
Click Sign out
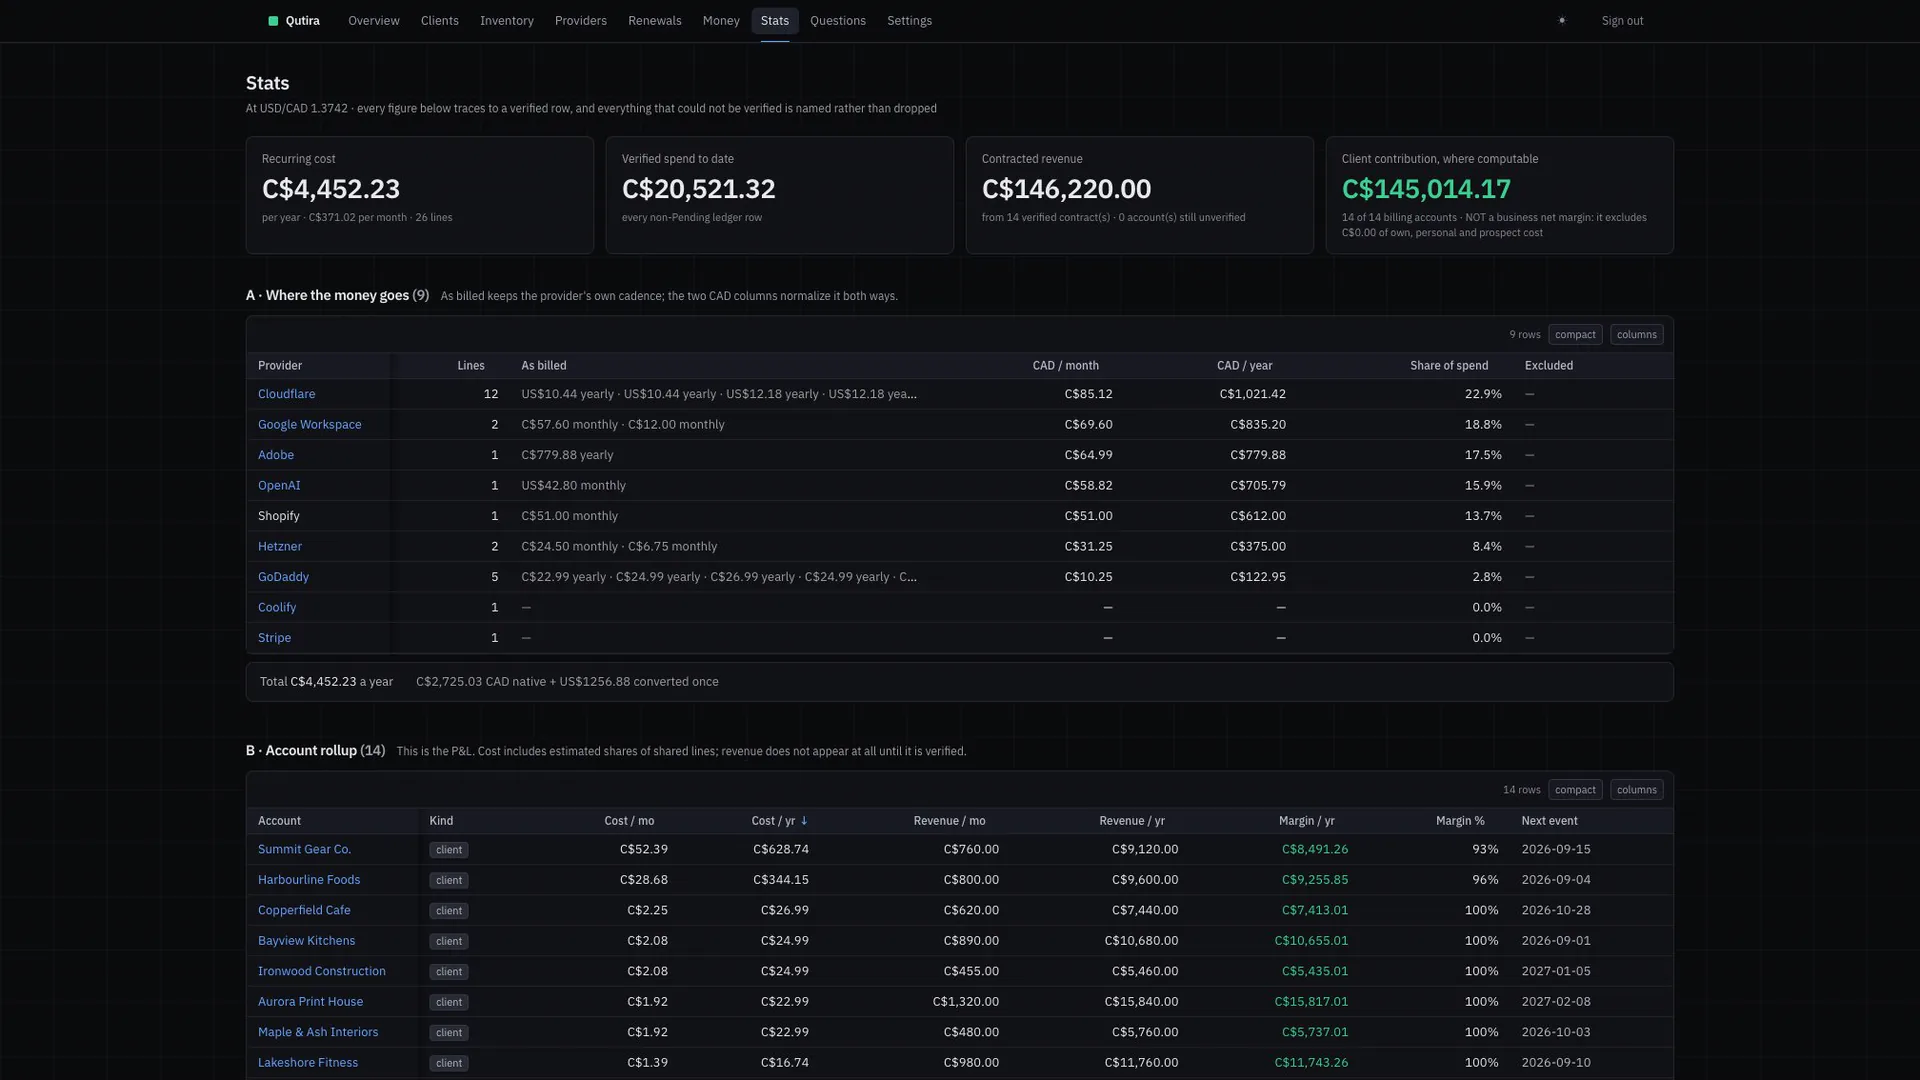click(1622, 21)
